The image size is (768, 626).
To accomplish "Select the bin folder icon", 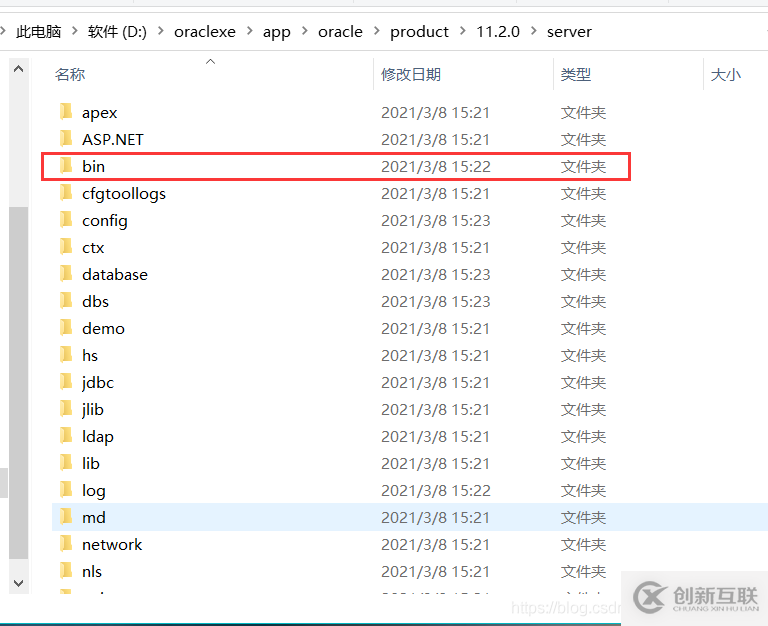I will click(x=66, y=166).
